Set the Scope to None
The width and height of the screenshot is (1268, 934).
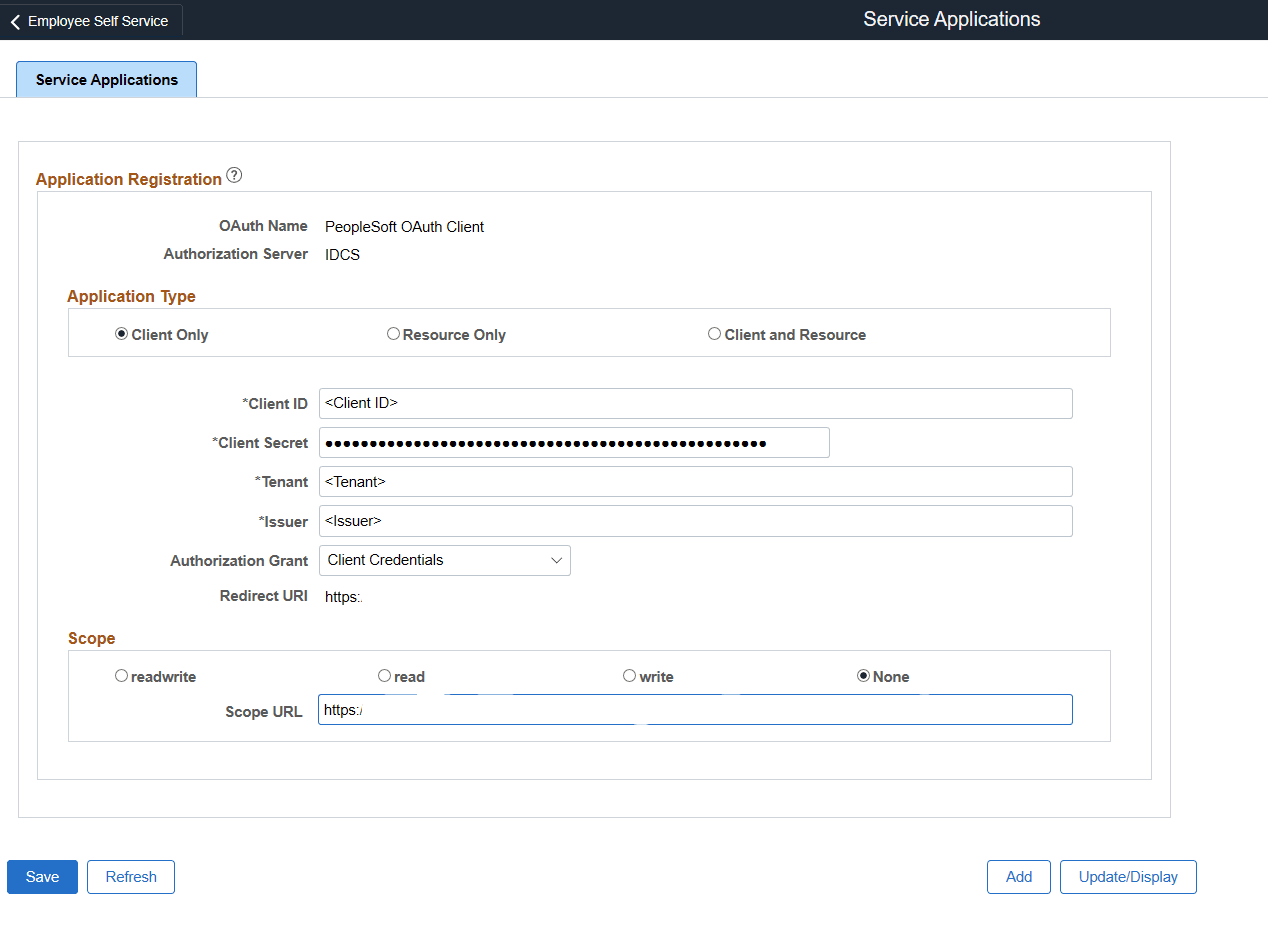click(x=863, y=676)
